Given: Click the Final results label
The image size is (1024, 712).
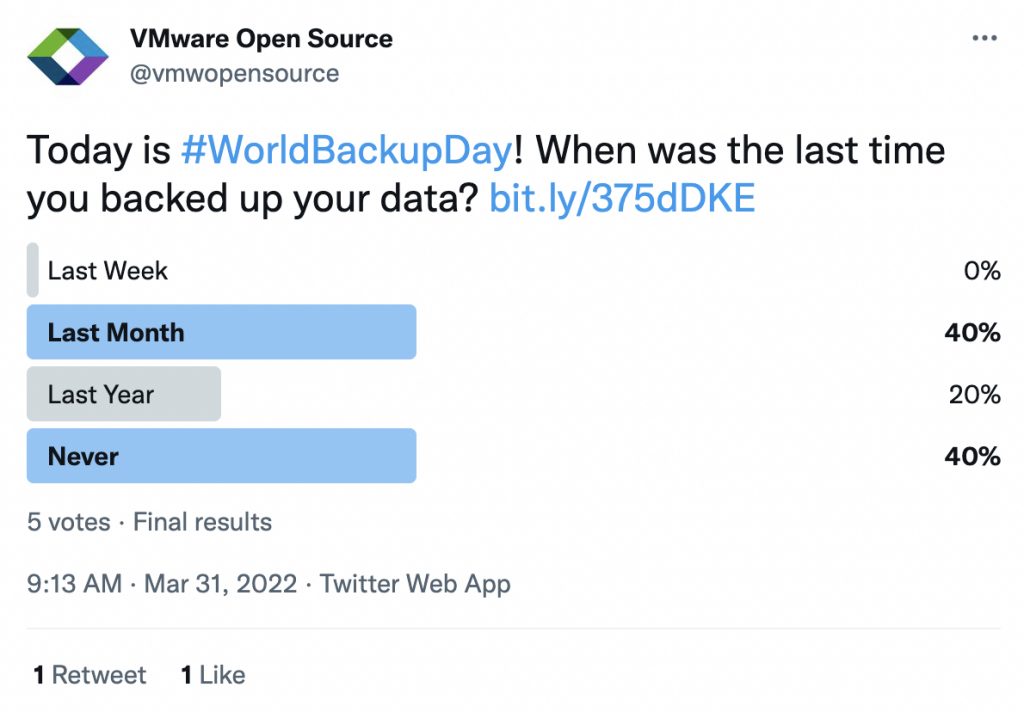Looking at the screenshot, I should pos(202,521).
